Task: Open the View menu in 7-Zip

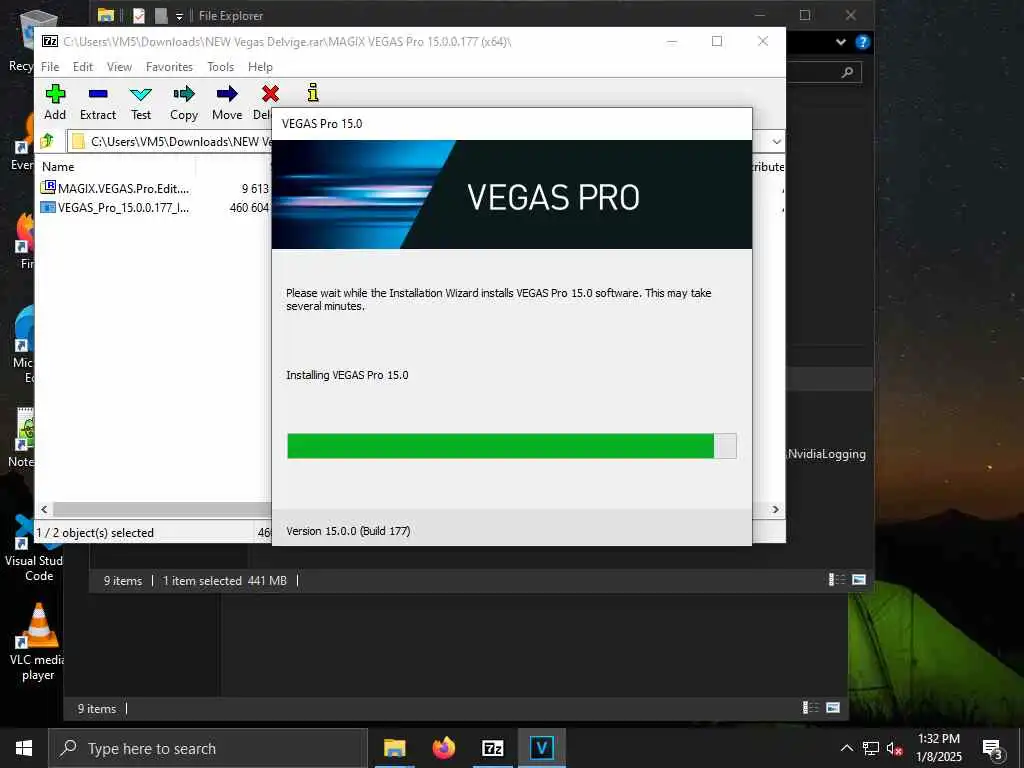Action: (120, 67)
